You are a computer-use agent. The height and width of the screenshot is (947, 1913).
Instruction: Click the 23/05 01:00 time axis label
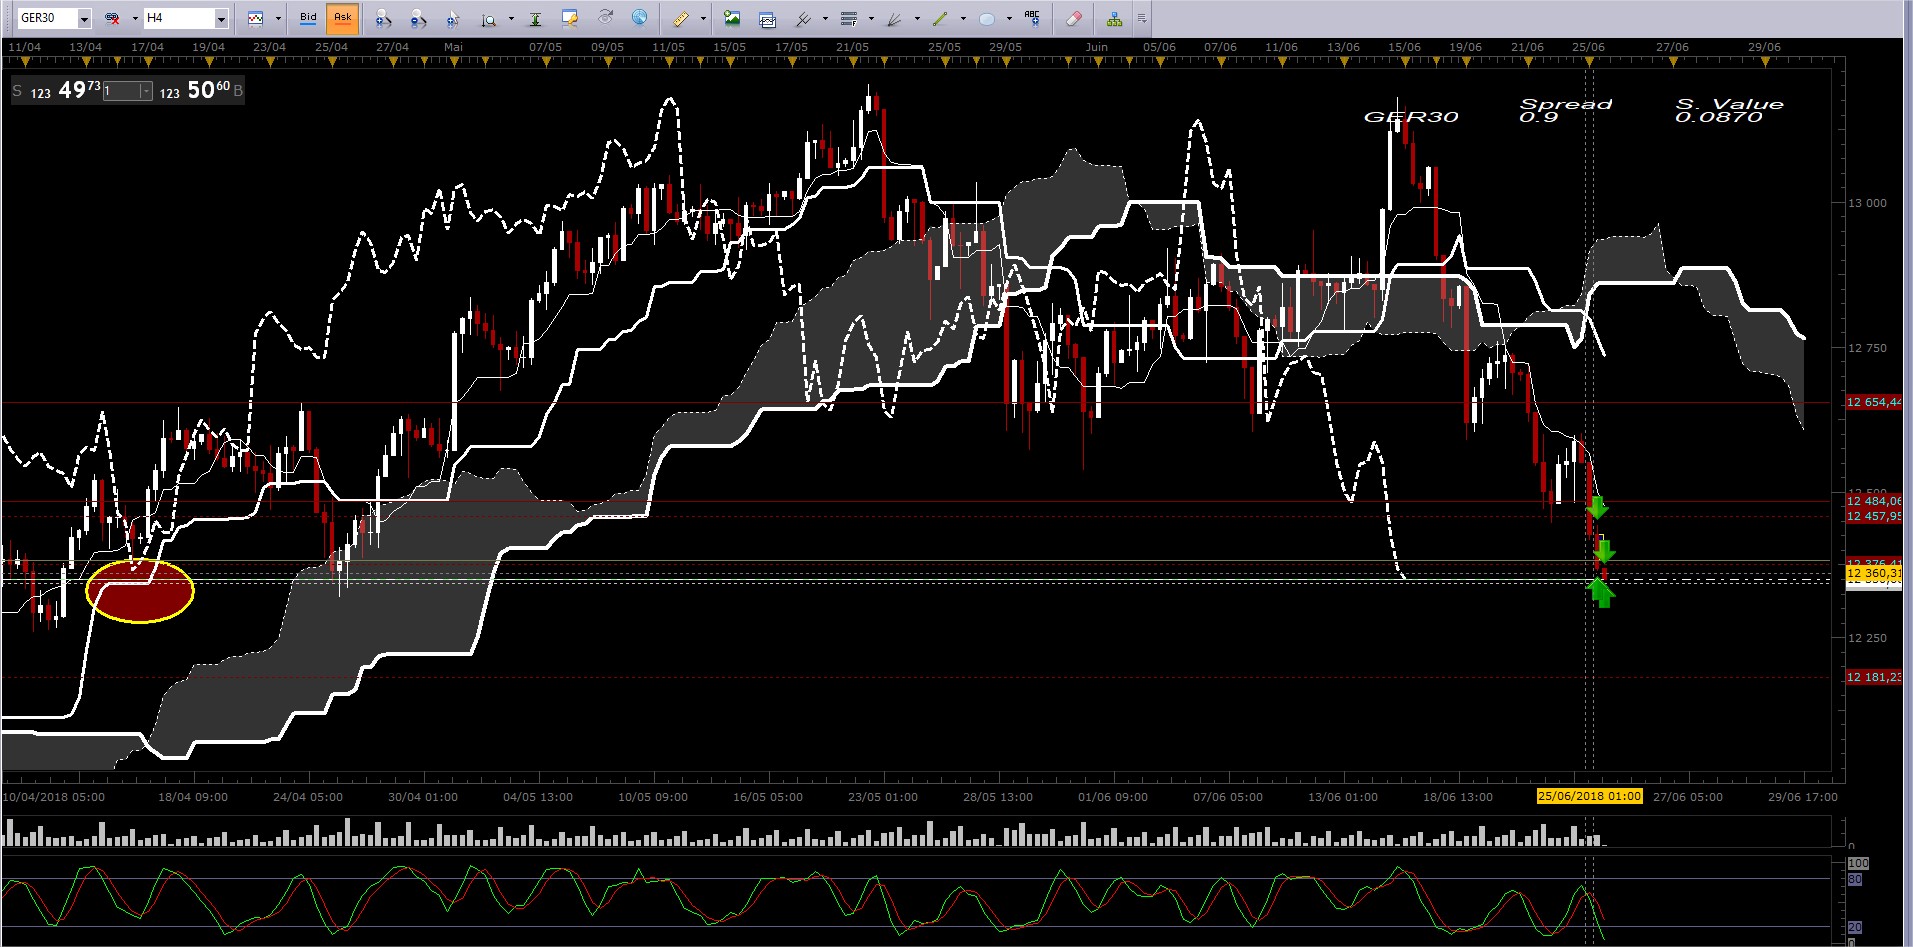point(882,797)
